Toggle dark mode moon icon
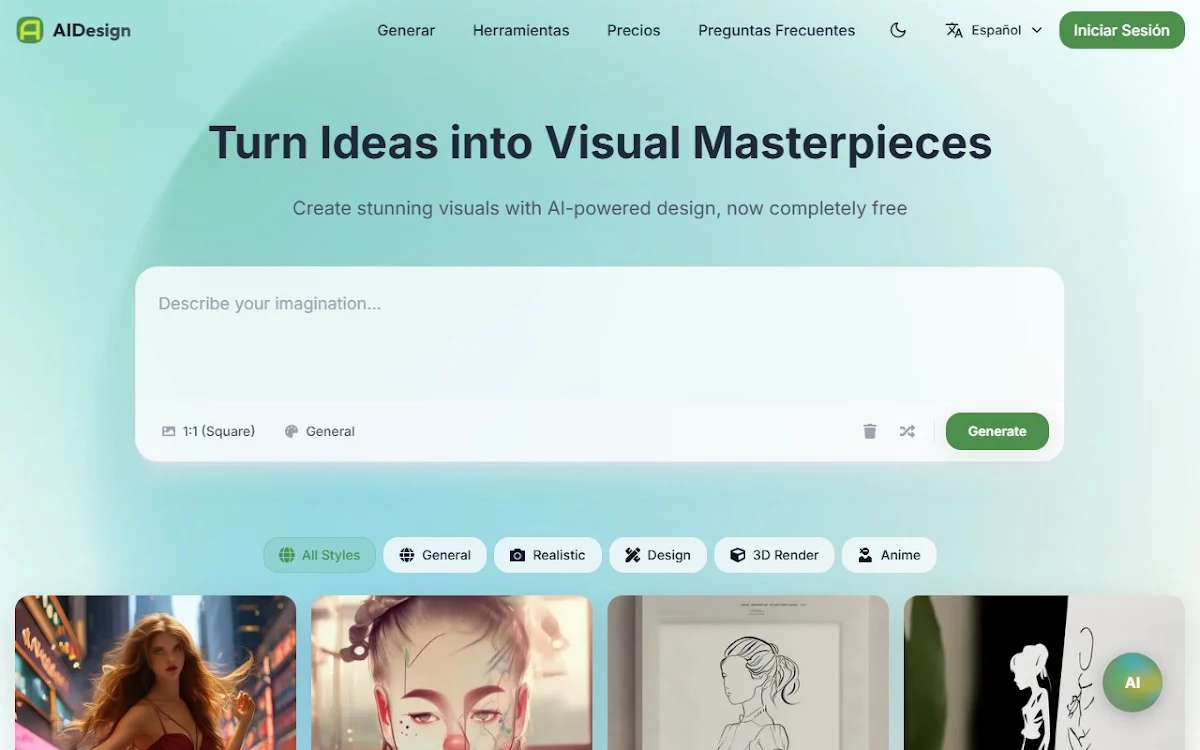This screenshot has width=1200, height=750. (898, 30)
